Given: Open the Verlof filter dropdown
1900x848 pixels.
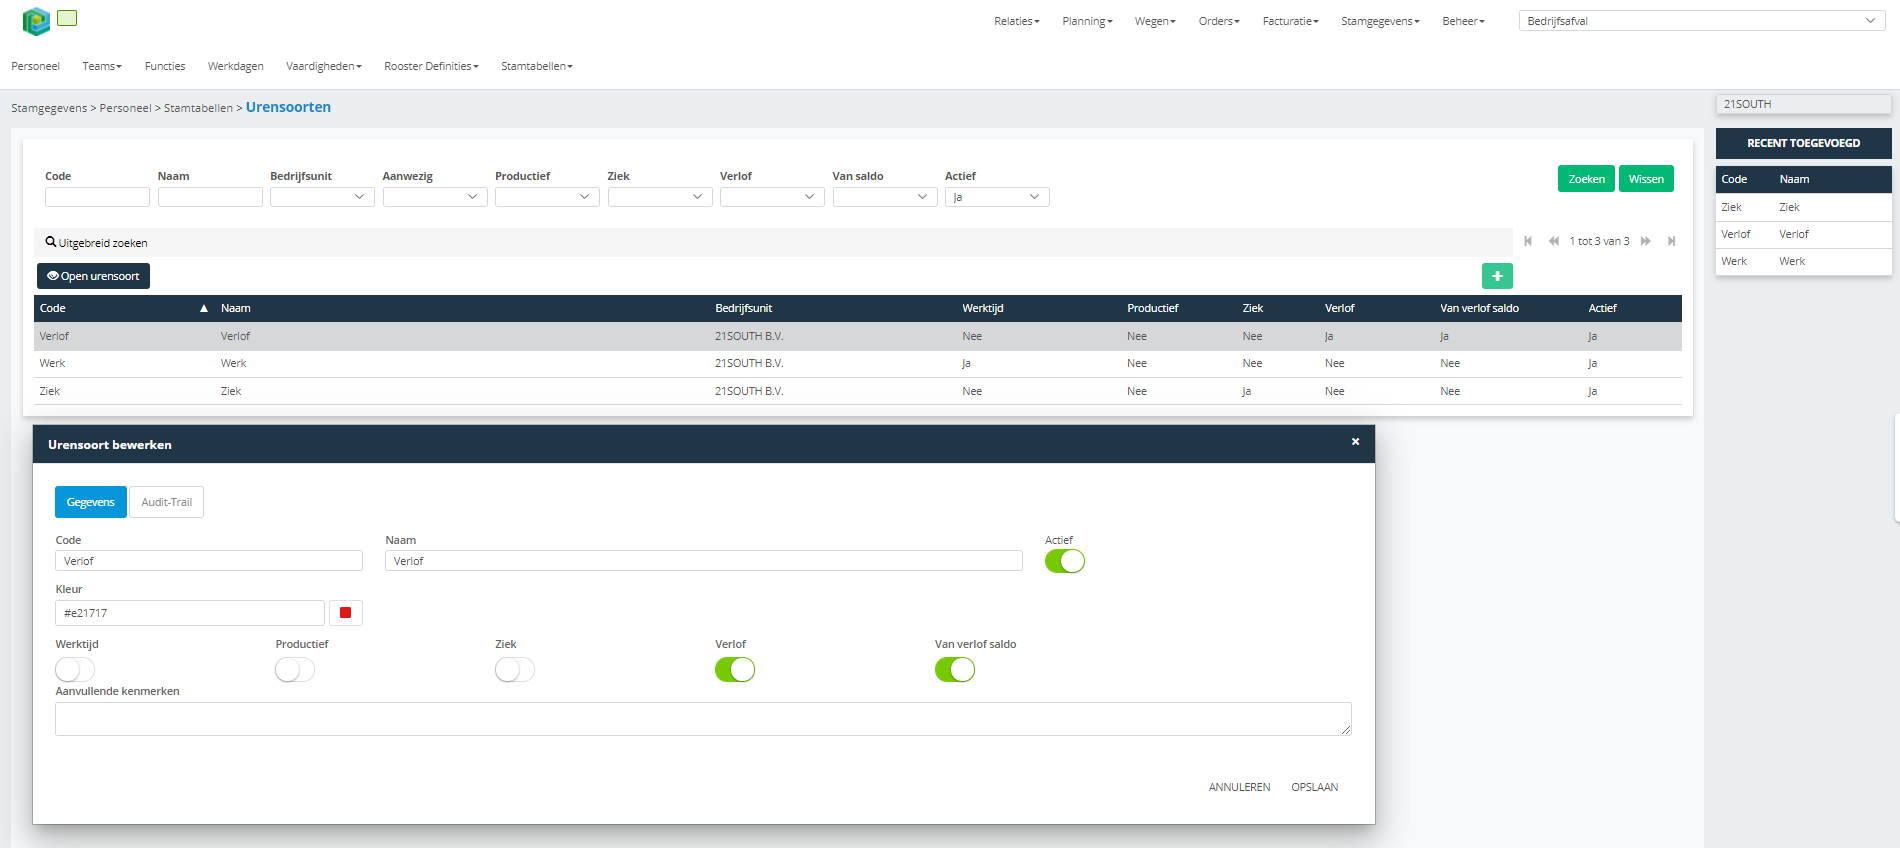Looking at the screenshot, I should point(772,197).
